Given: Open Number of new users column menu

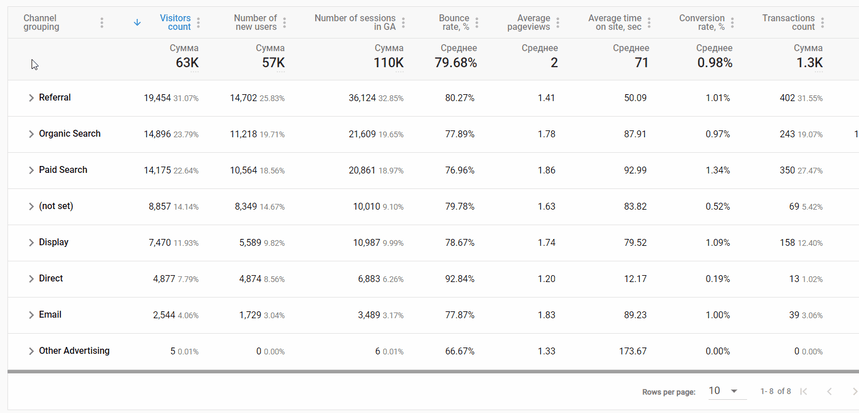Looking at the screenshot, I should (x=285, y=23).
